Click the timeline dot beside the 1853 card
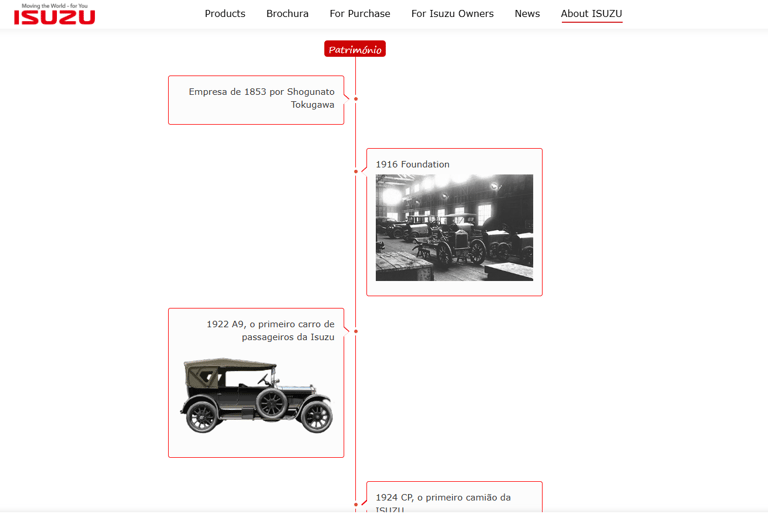The width and height of the screenshot is (768, 521). [x=356, y=99]
